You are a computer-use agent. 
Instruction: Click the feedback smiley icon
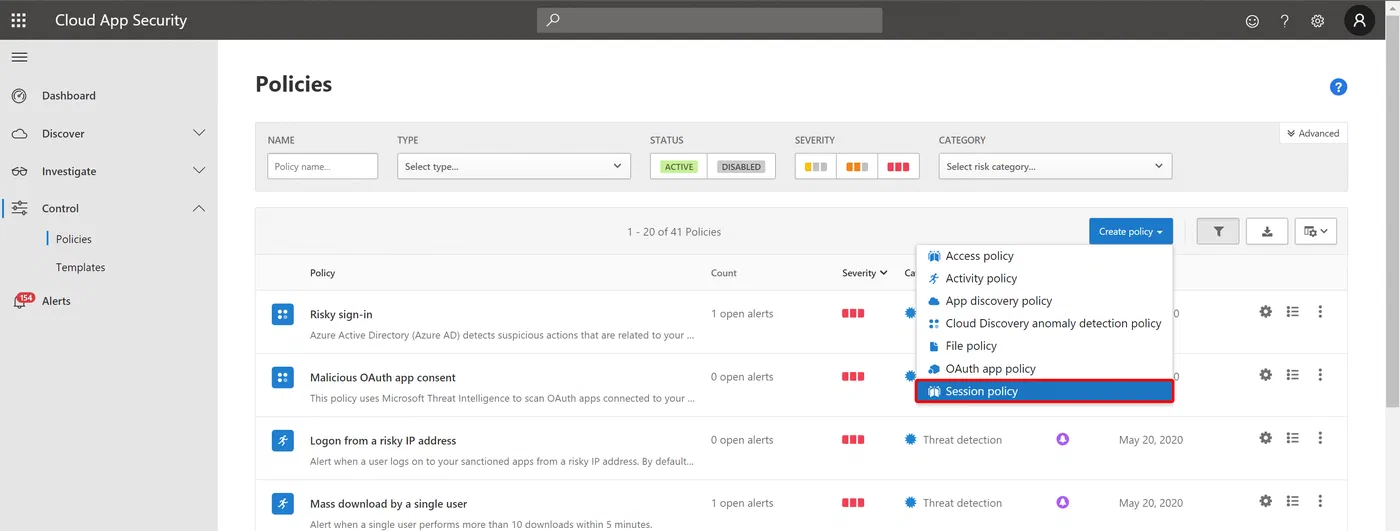pyautogui.click(x=1252, y=20)
